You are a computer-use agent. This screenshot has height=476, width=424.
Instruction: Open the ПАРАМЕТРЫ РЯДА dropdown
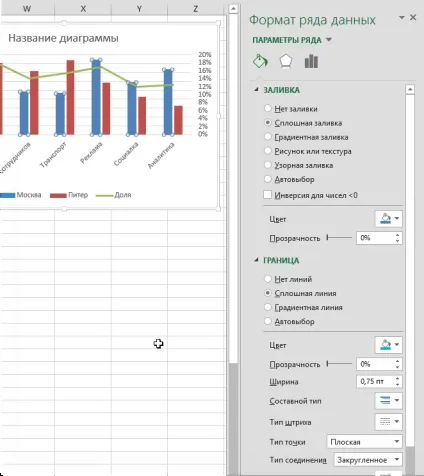pos(292,40)
